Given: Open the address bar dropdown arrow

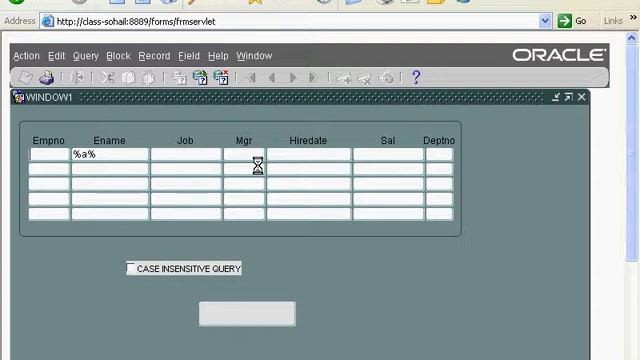Looking at the screenshot, I should [x=545, y=21].
